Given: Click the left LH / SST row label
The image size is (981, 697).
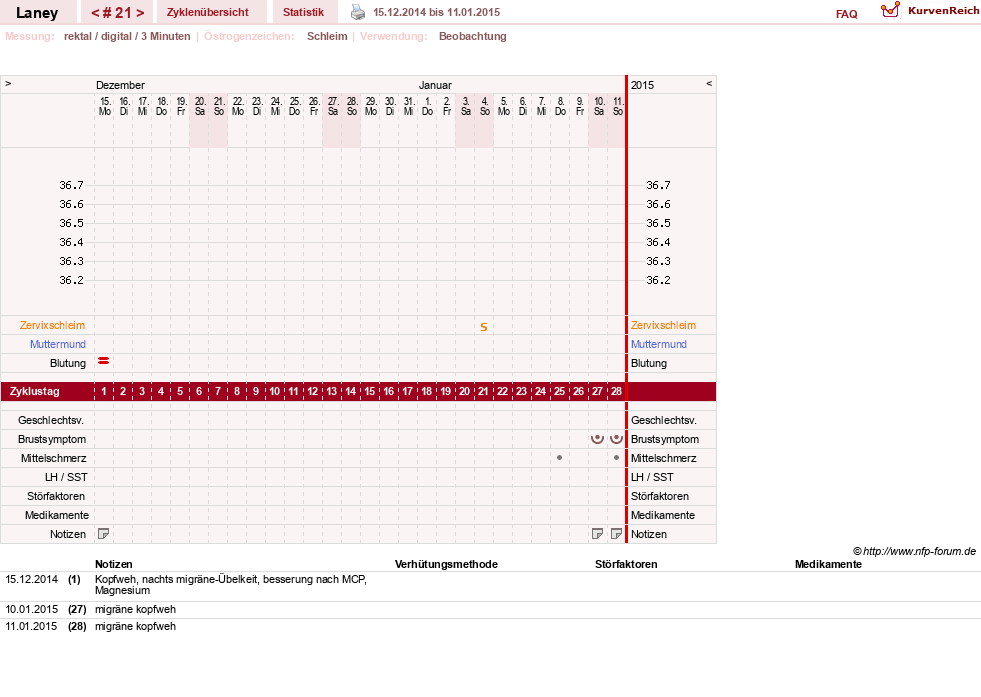Looking at the screenshot, I should point(66,477).
